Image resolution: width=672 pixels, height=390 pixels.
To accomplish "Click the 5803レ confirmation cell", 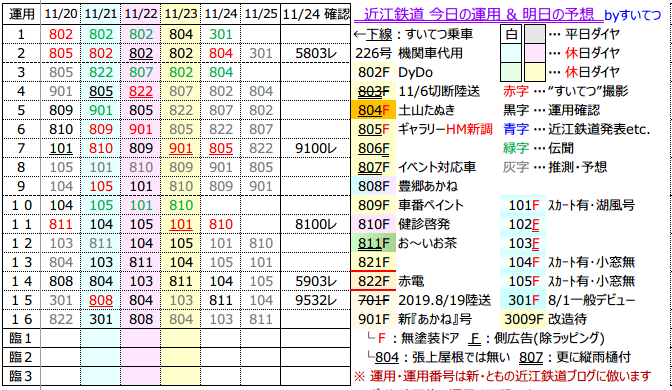I will click(x=316, y=53).
